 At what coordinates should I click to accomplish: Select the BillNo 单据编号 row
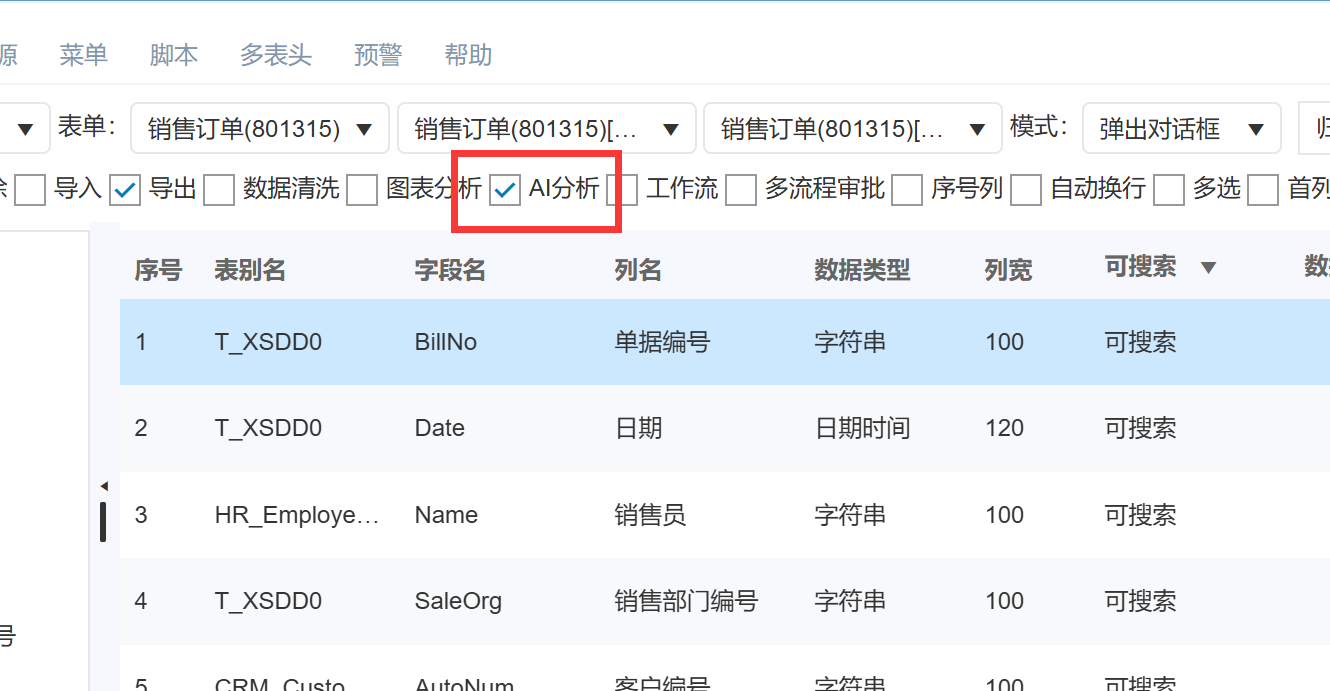pos(660,342)
